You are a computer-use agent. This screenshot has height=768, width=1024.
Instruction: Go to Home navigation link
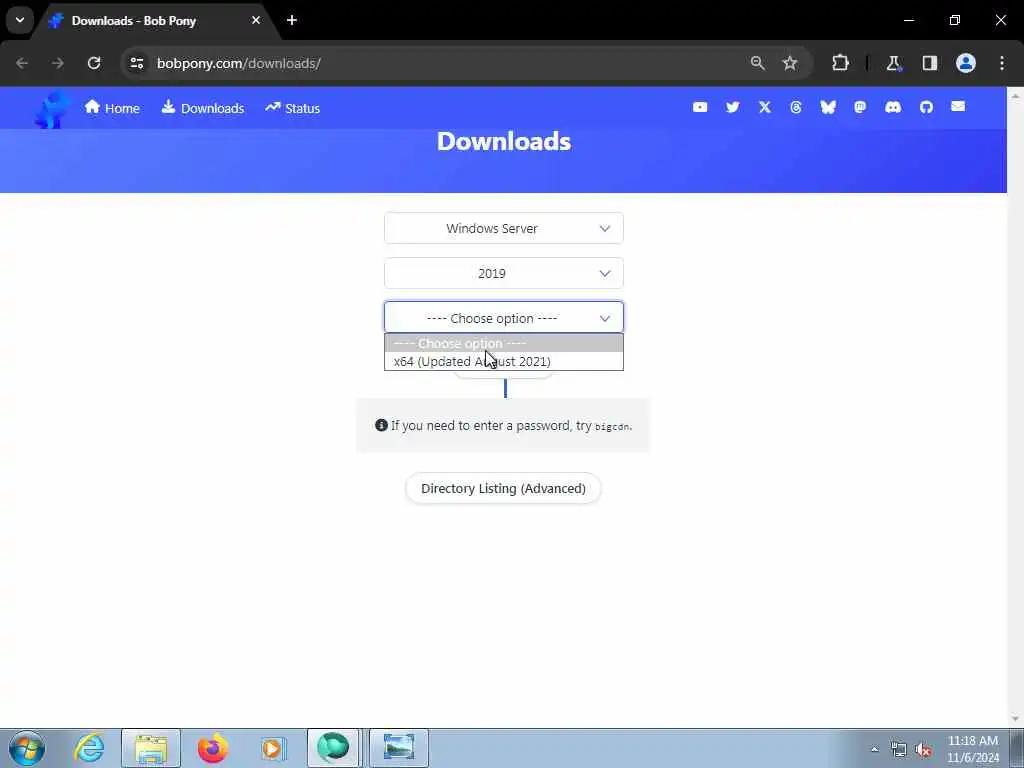tap(112, 108)
